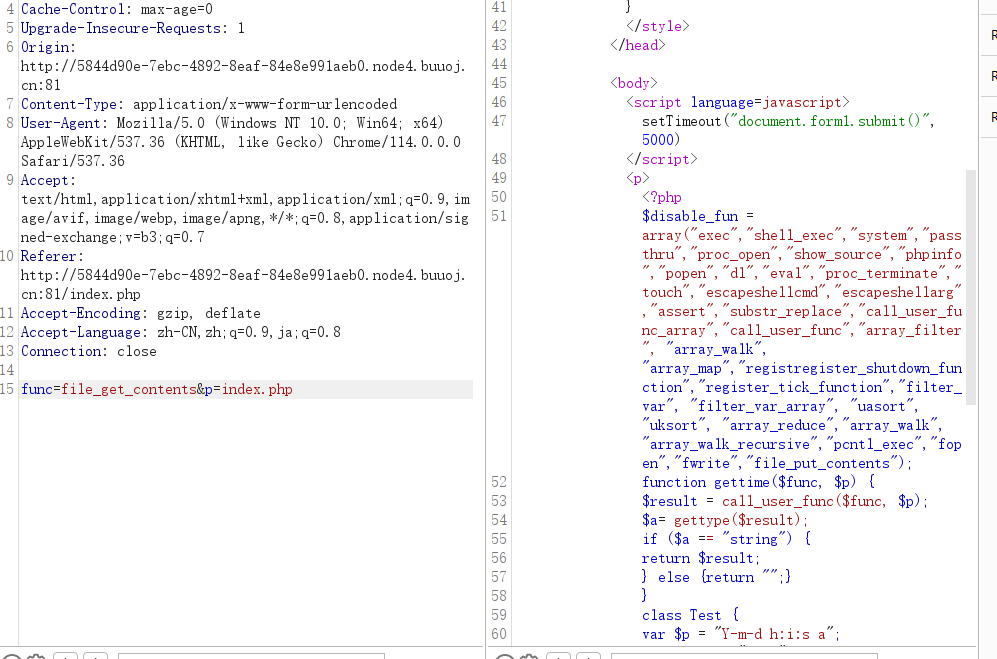The image size is (997, 659).
Task: Click the Accept-Language header line
Action: coord(181,332)
